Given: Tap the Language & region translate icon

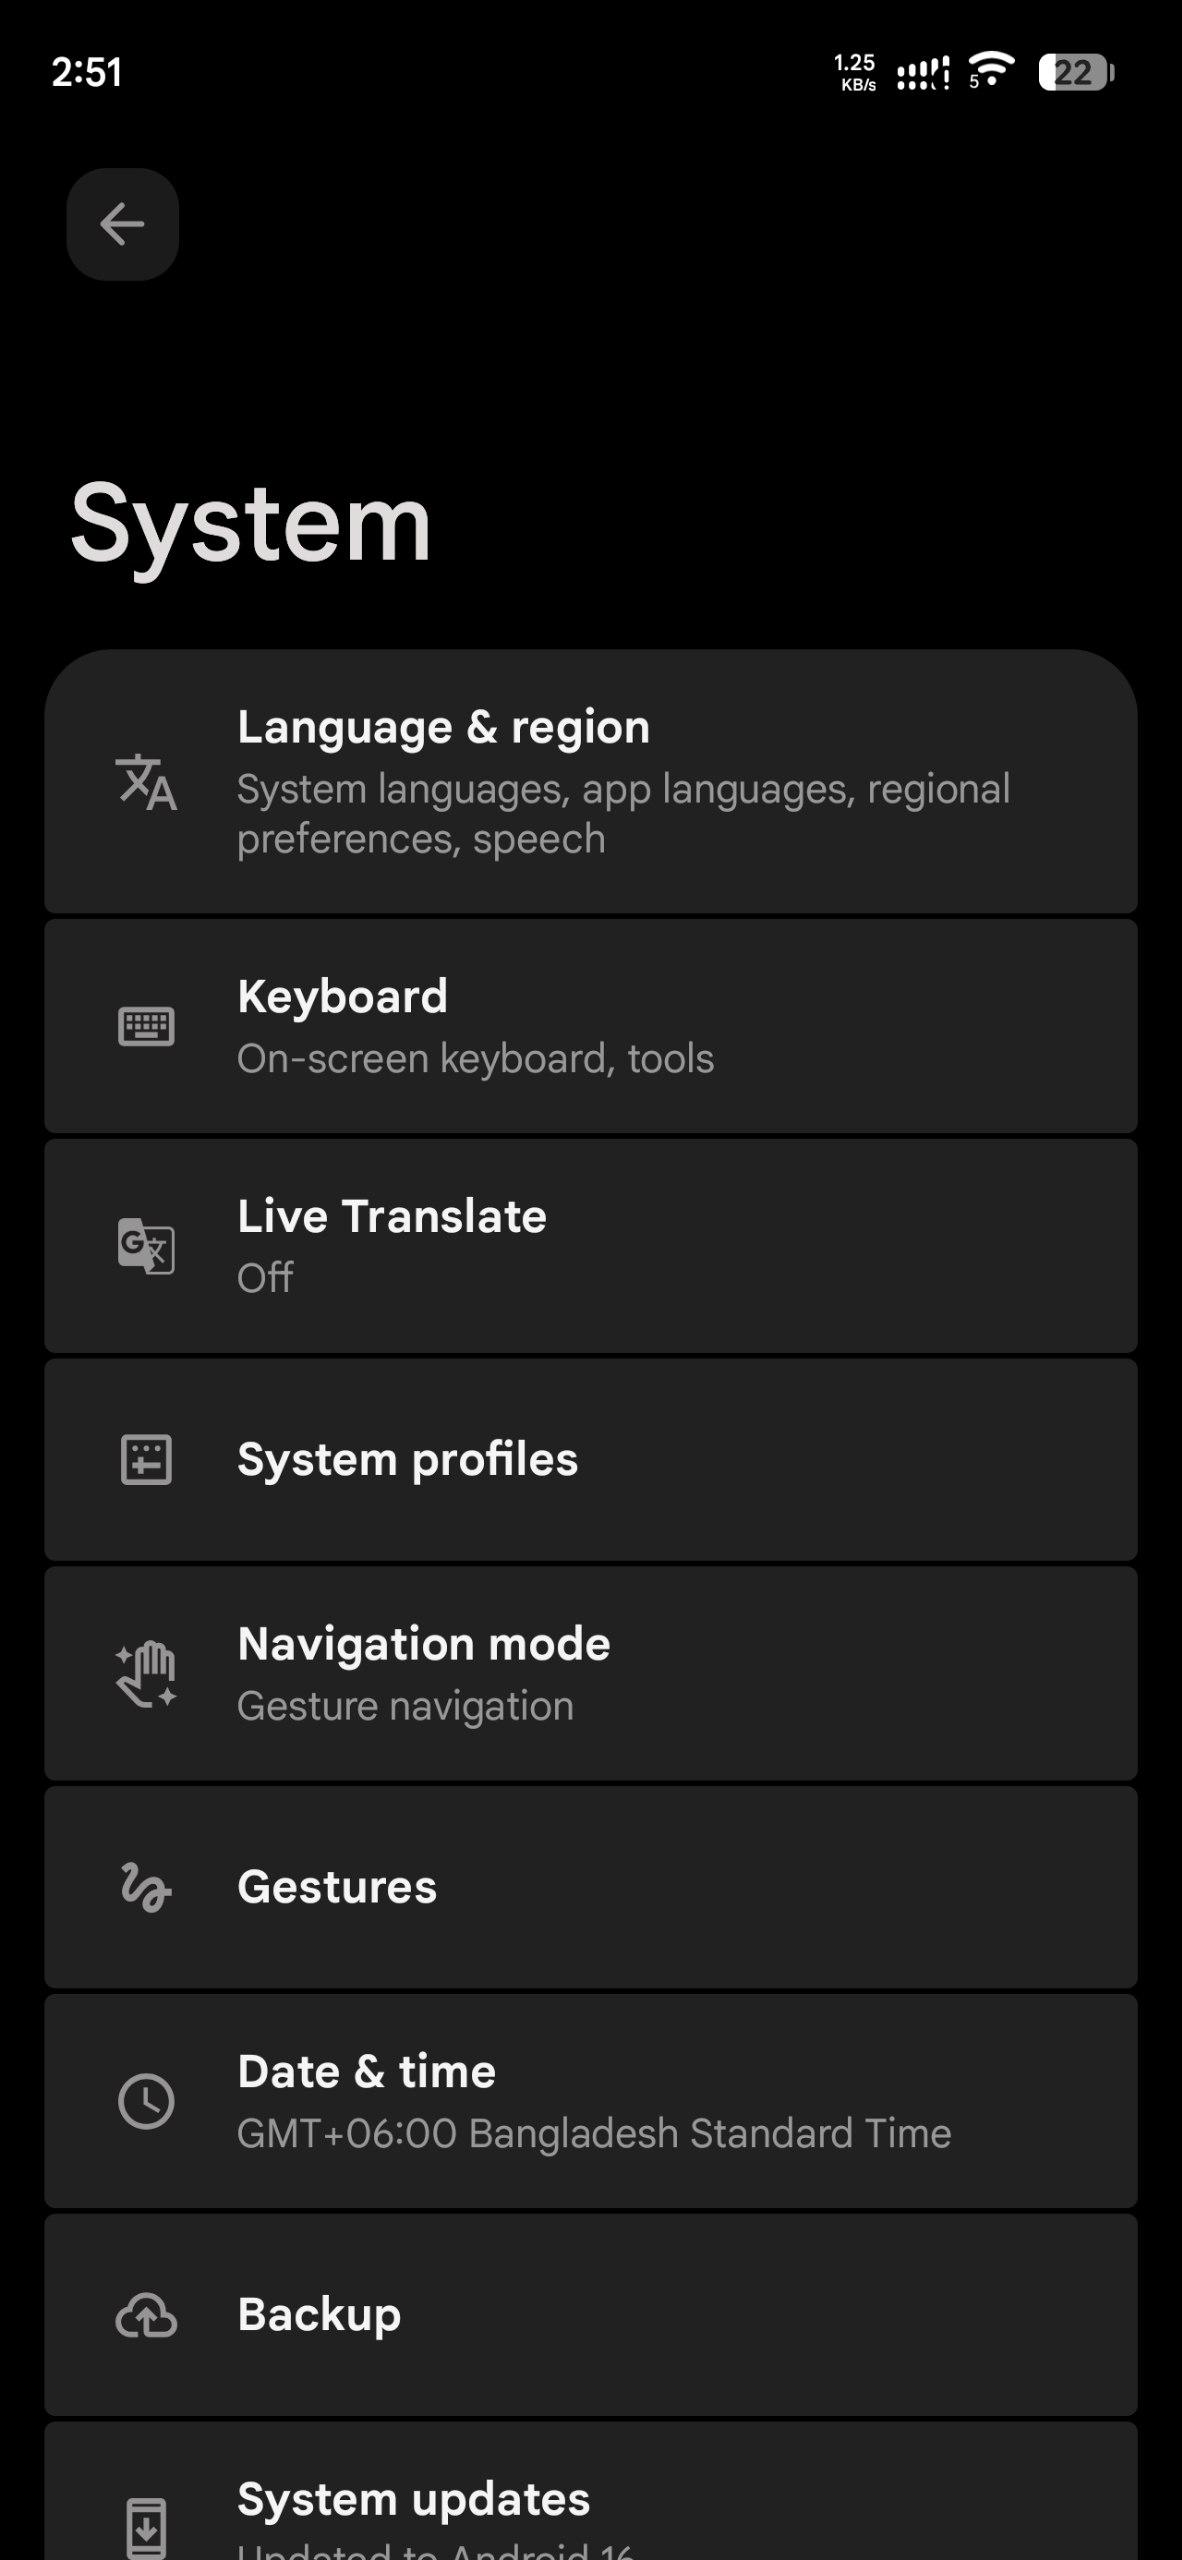Looking at the screenshot, I should coord(146,783).
